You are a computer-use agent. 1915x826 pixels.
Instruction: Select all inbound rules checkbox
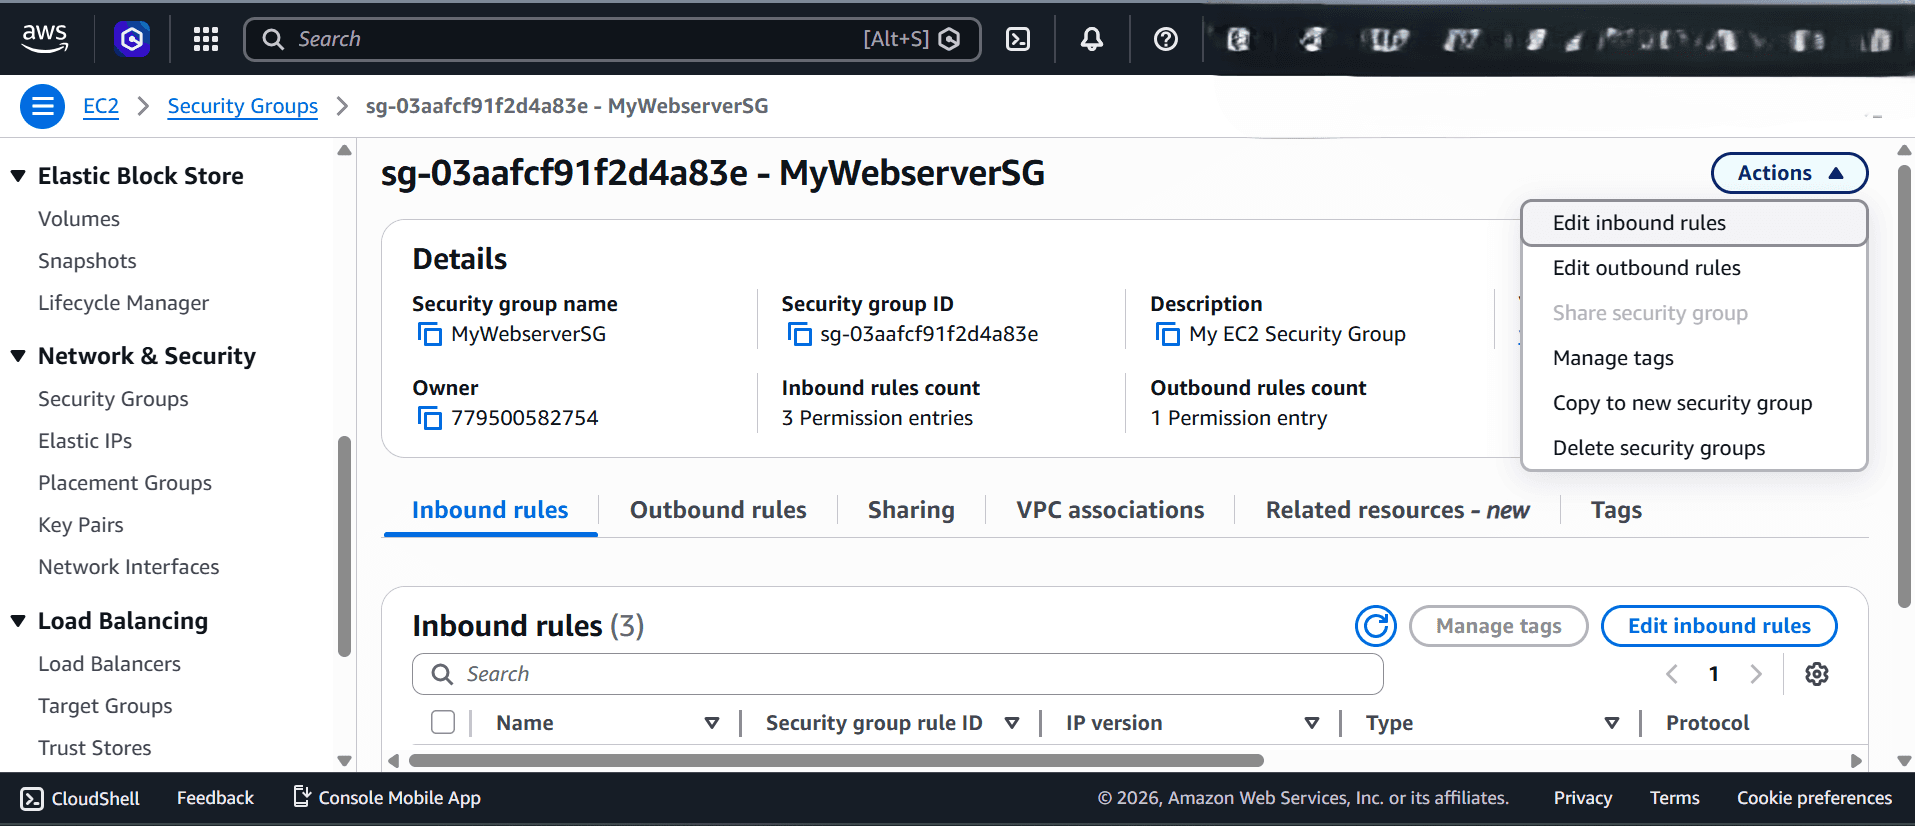tap(443, 722)
